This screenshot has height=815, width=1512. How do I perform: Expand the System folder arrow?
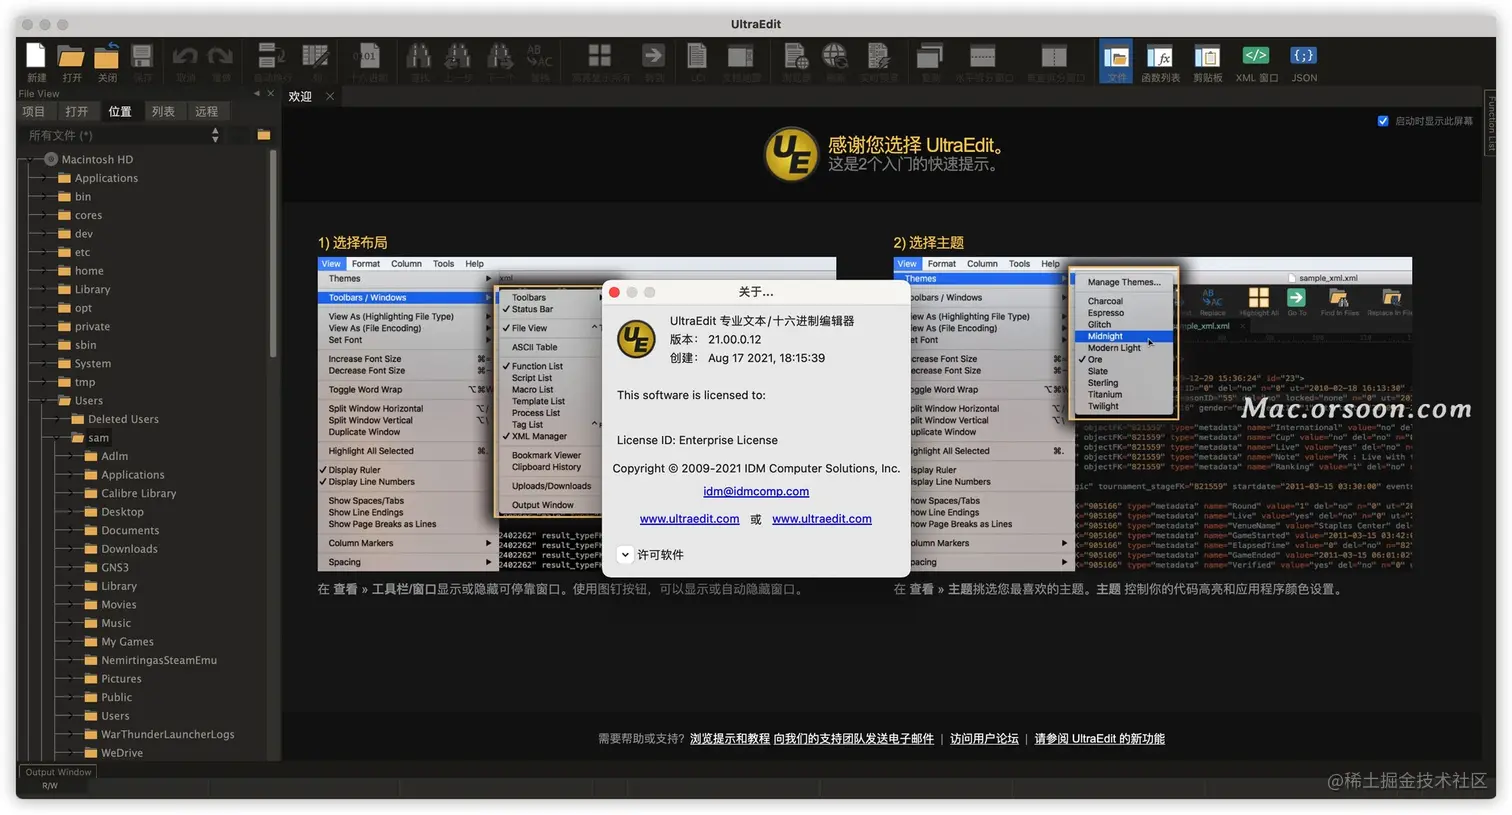point(46,364)
